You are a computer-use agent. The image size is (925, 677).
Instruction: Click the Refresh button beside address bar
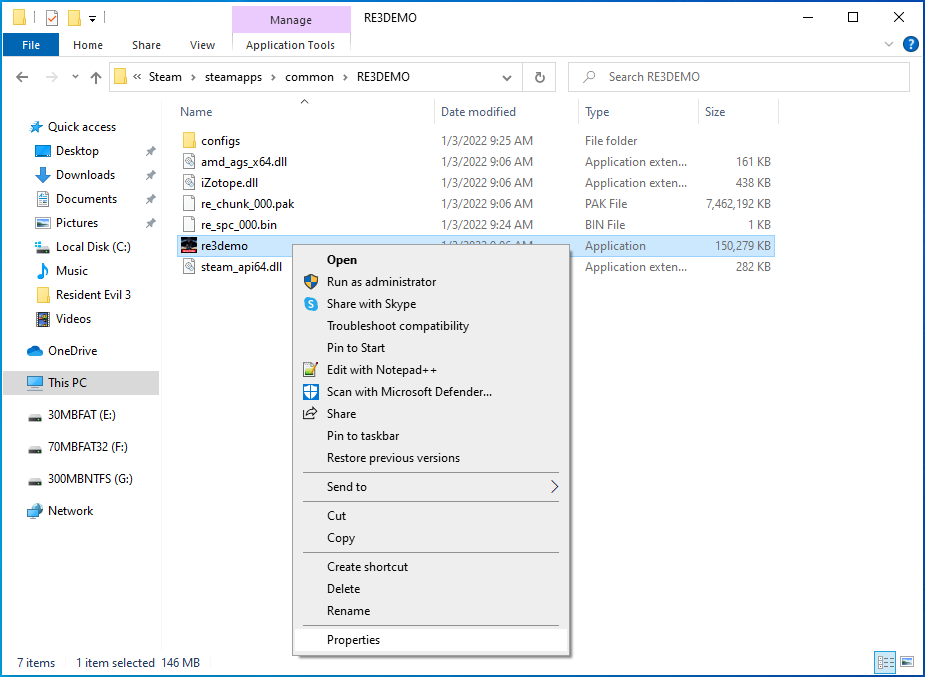pyautogui.click(x=540, y=77)
